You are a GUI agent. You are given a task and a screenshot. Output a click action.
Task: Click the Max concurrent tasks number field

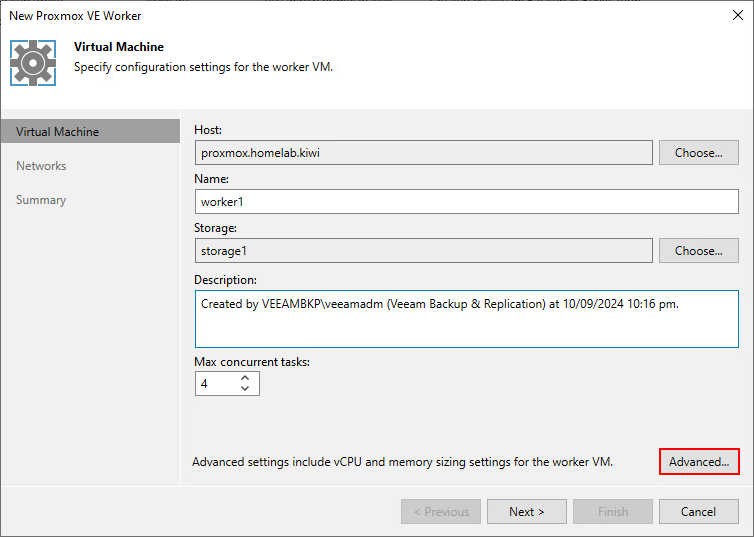coord(215,383)
